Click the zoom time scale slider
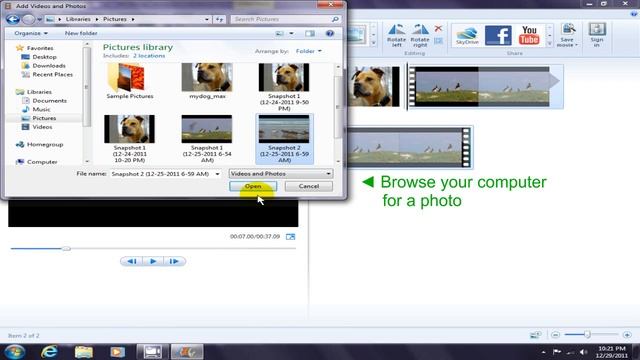Image resolution: width=640 pixels, height=360 pixels. point(587,335)
